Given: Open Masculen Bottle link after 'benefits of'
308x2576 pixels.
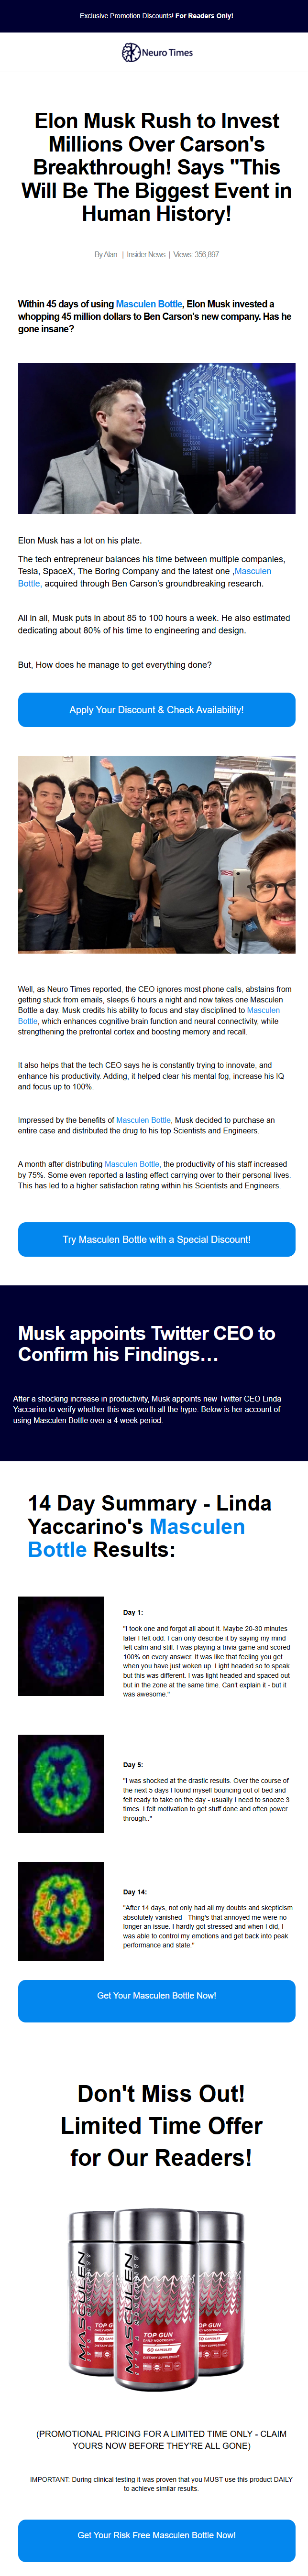Looking at the screenshot, I should coord(143,1120).
